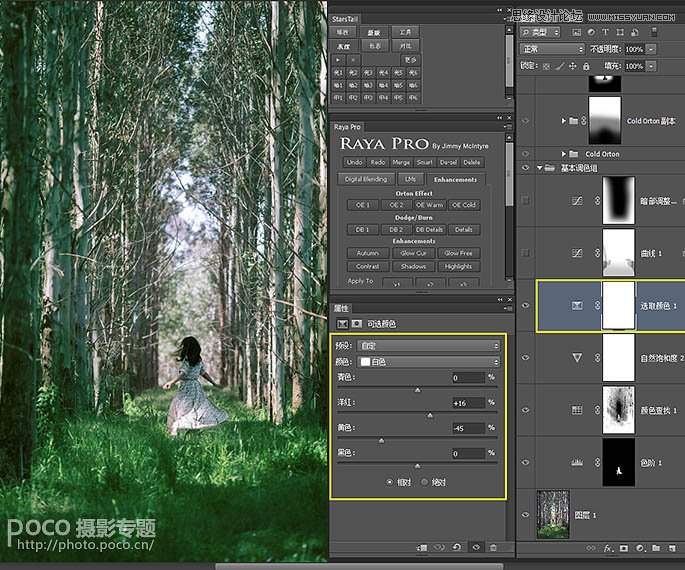Click new adjustment layer icon at bottom
Image resolution: width=685 pixels, height=570 pixels.
click(x=640, y=548)
